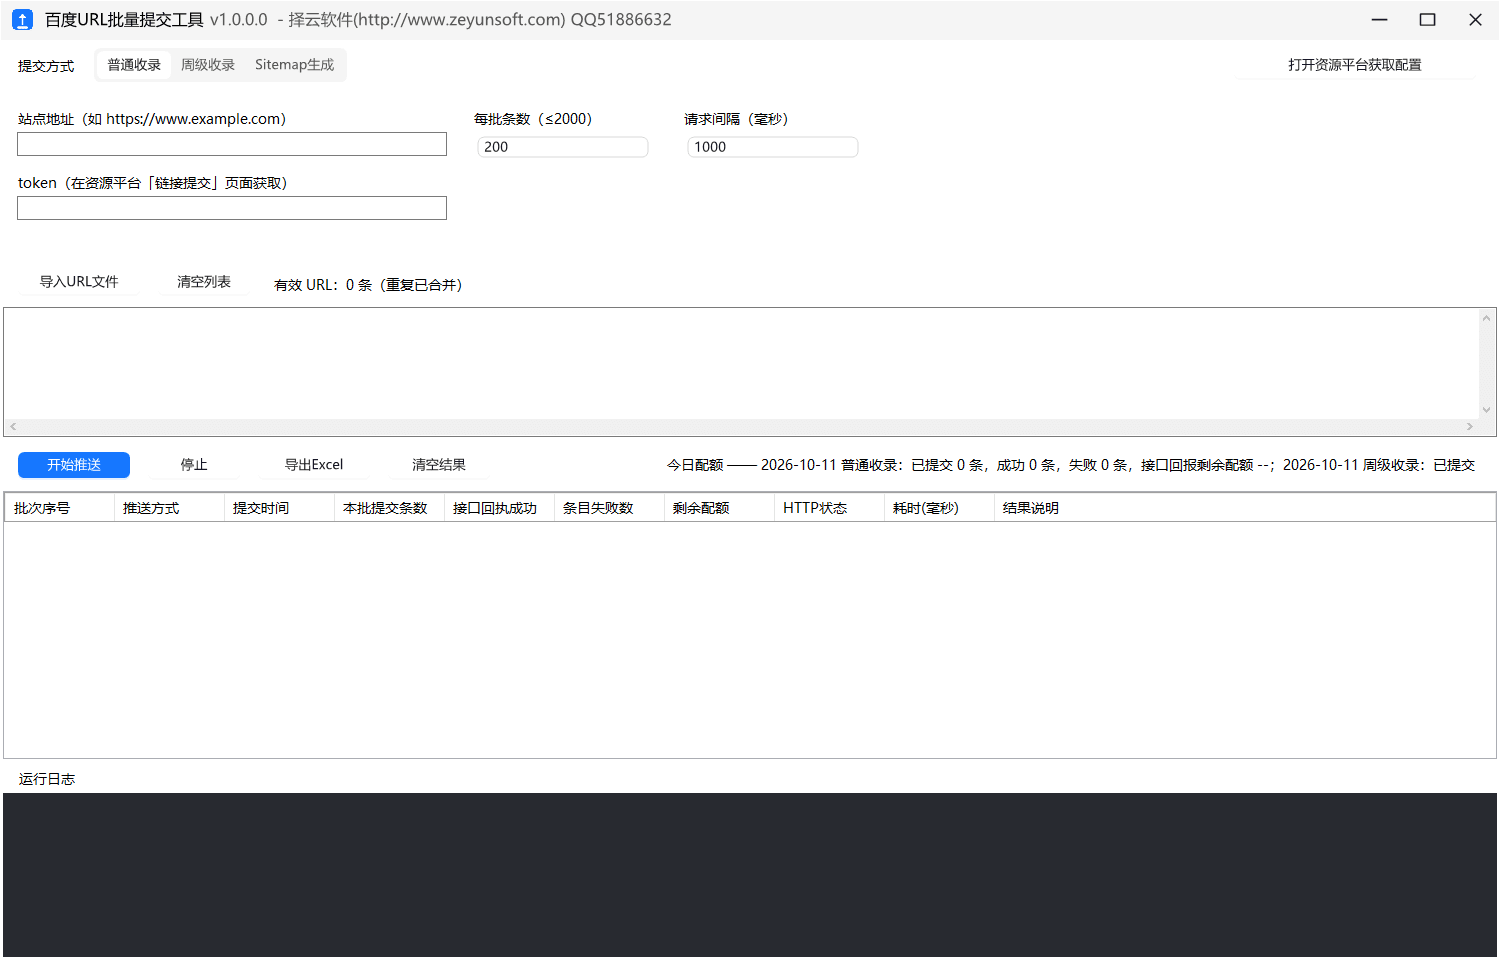Click the 接口回执成功 column header
This screenshot has height=960, width=1500.
500,508
